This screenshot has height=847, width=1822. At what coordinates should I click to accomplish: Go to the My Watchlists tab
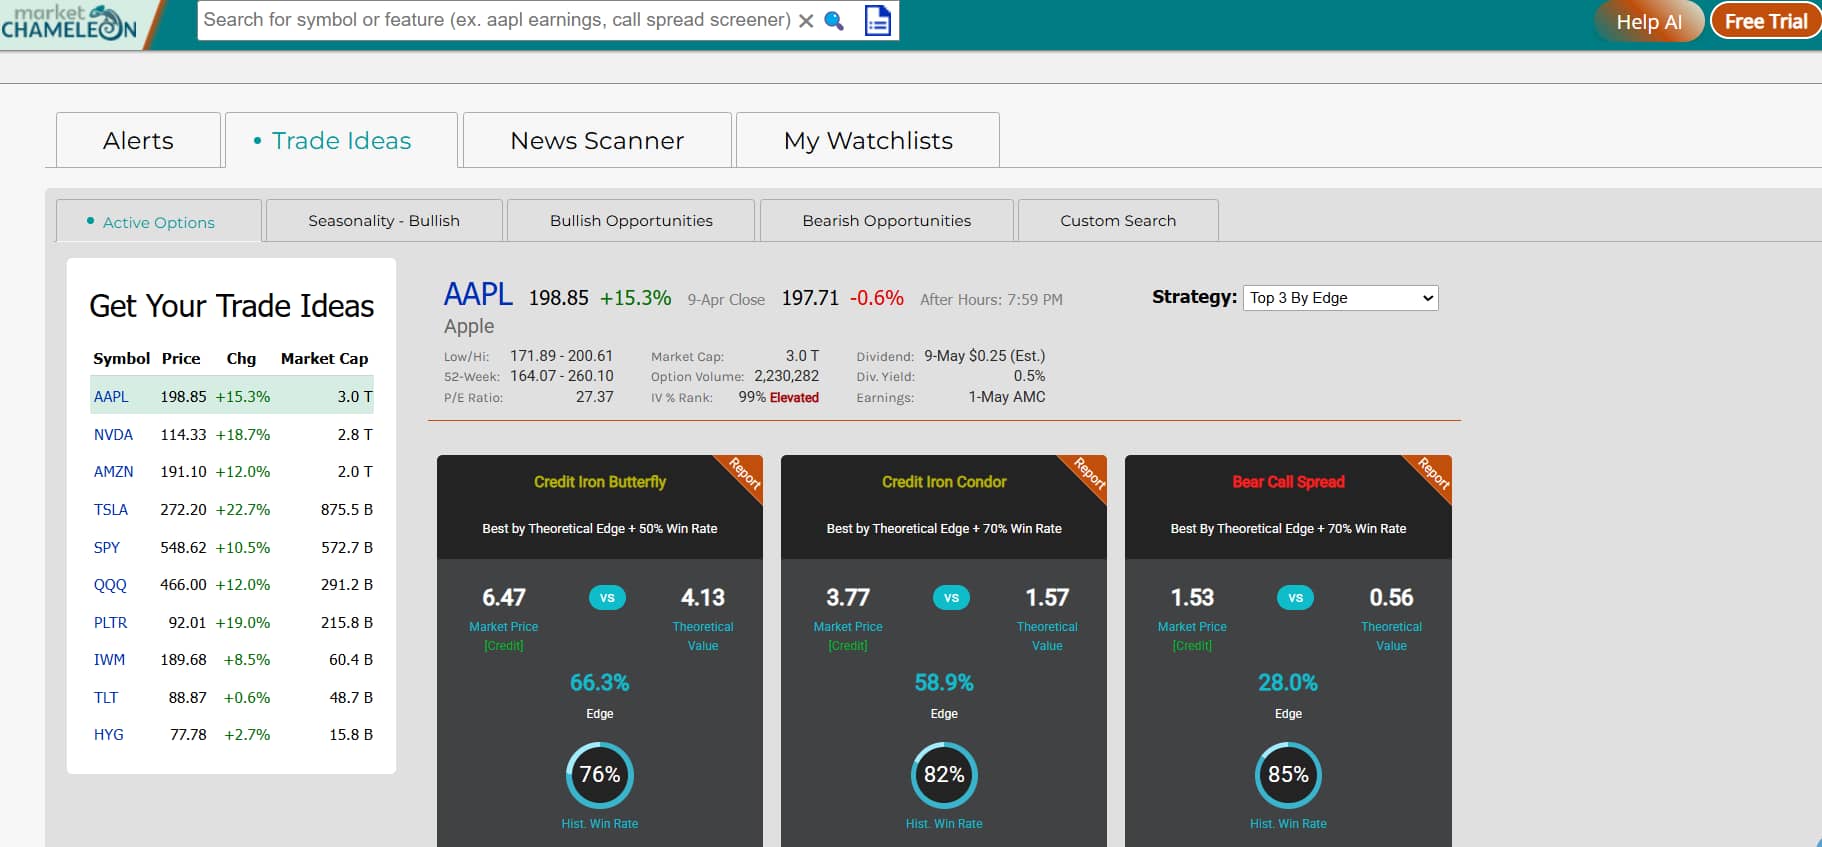(x=868, y=140)
